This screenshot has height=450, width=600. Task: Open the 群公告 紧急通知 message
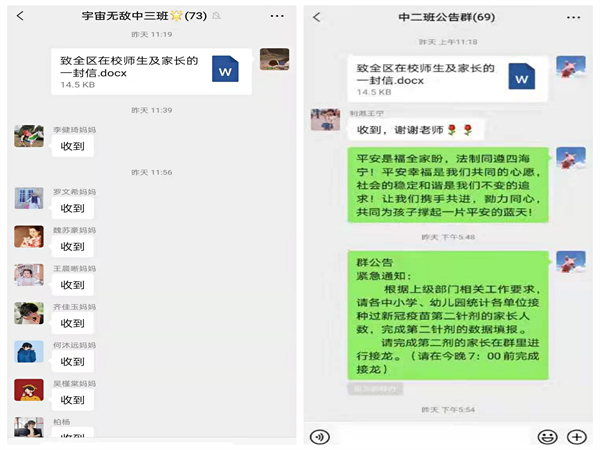click(448, 315)
